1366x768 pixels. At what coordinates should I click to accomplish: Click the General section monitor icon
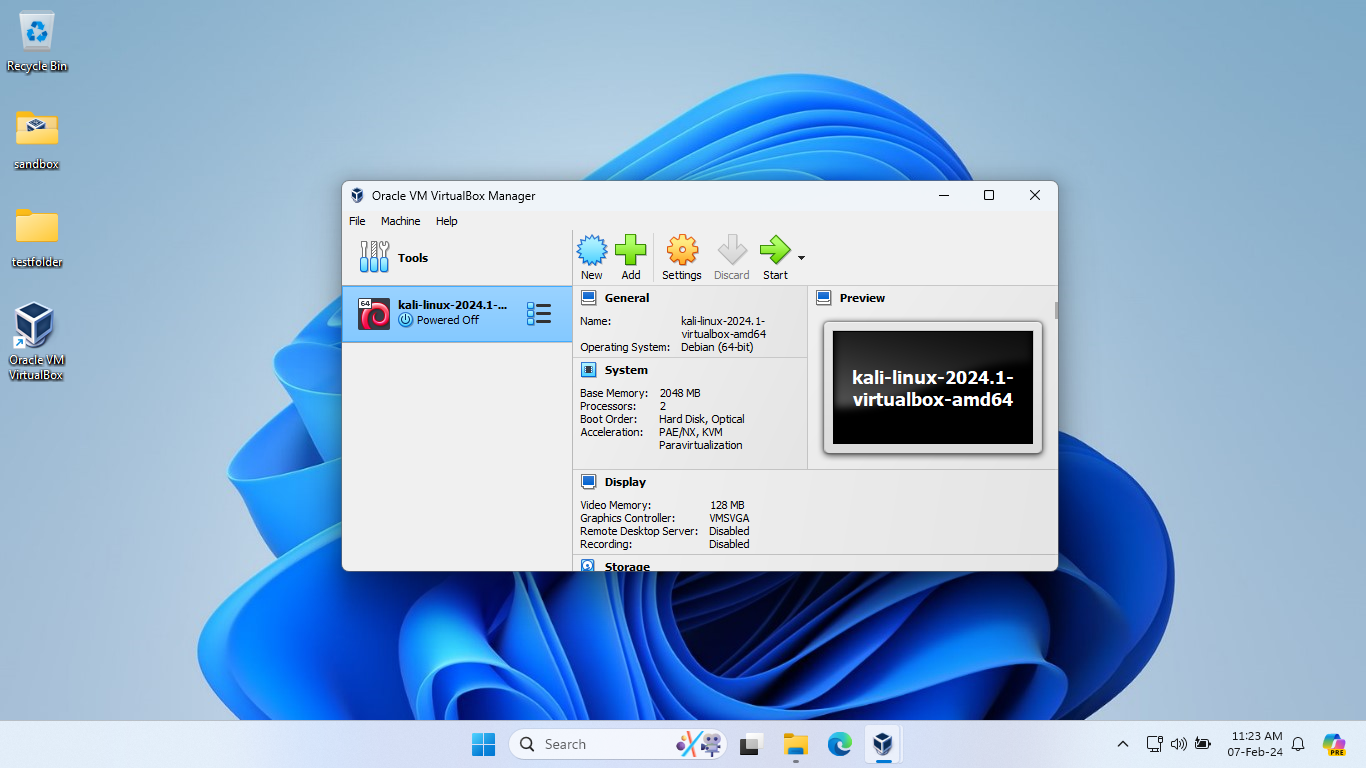tap(588, 298)
